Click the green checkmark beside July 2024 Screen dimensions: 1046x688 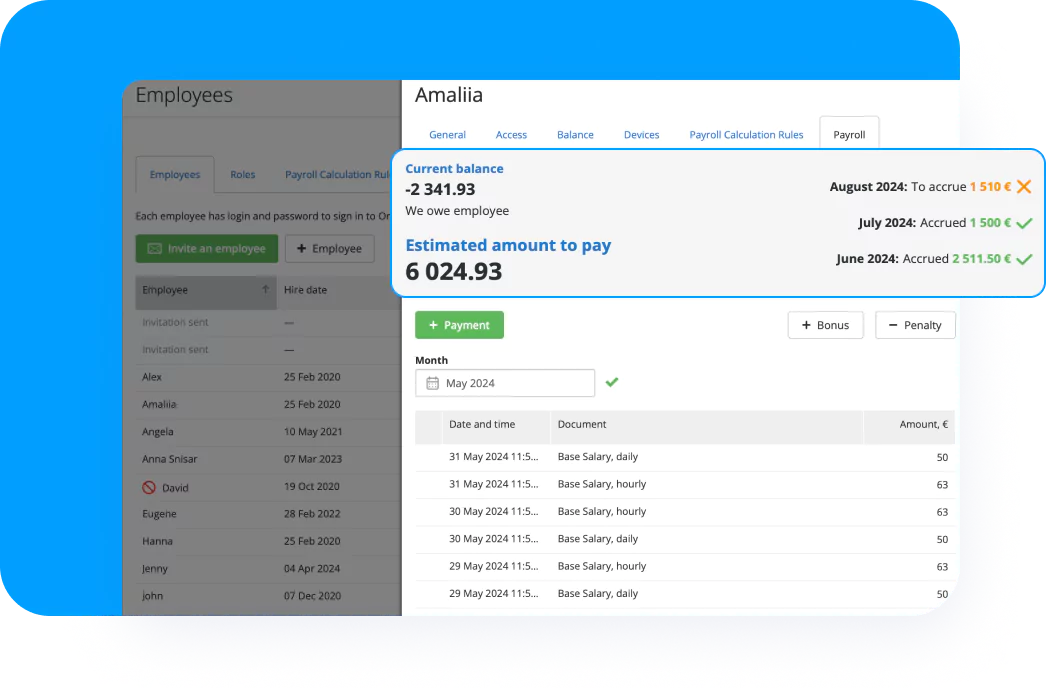(1023, 223)
